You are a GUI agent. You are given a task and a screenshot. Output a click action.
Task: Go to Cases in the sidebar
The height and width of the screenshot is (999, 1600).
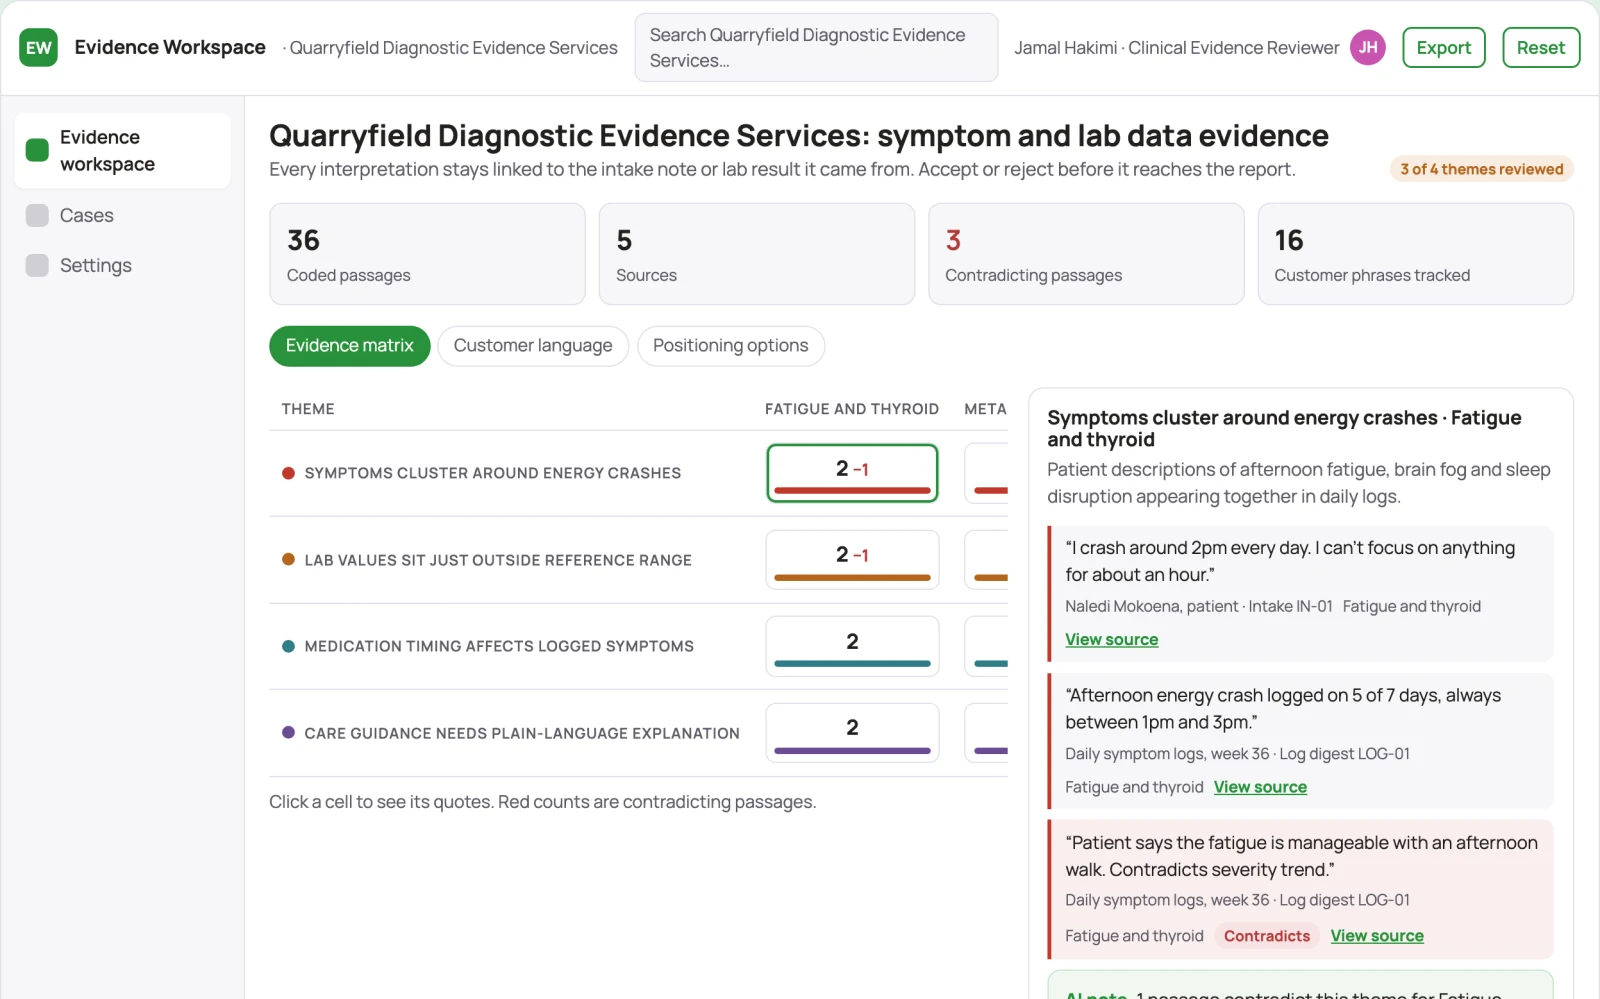coord(122,215)
